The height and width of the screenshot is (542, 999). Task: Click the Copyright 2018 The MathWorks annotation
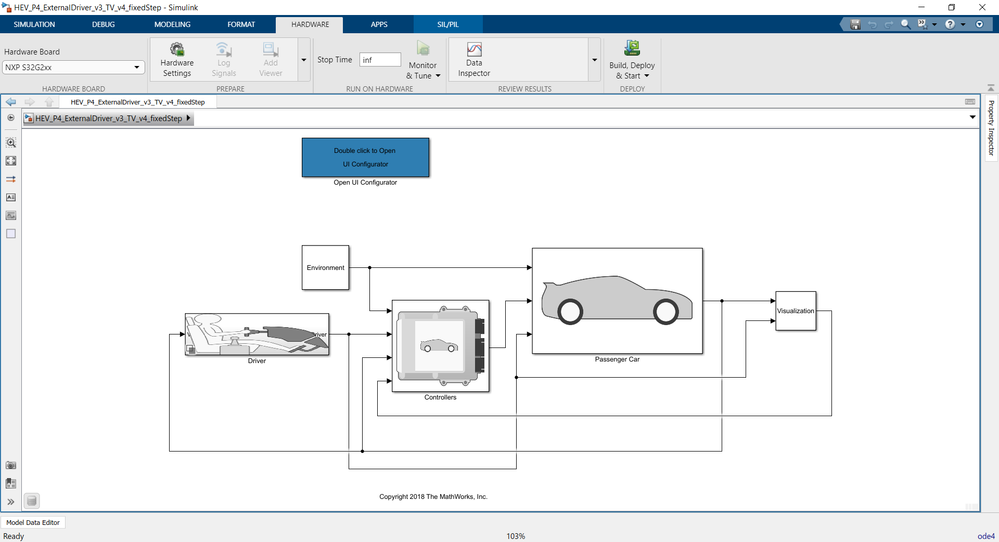(x=433, y=496)
